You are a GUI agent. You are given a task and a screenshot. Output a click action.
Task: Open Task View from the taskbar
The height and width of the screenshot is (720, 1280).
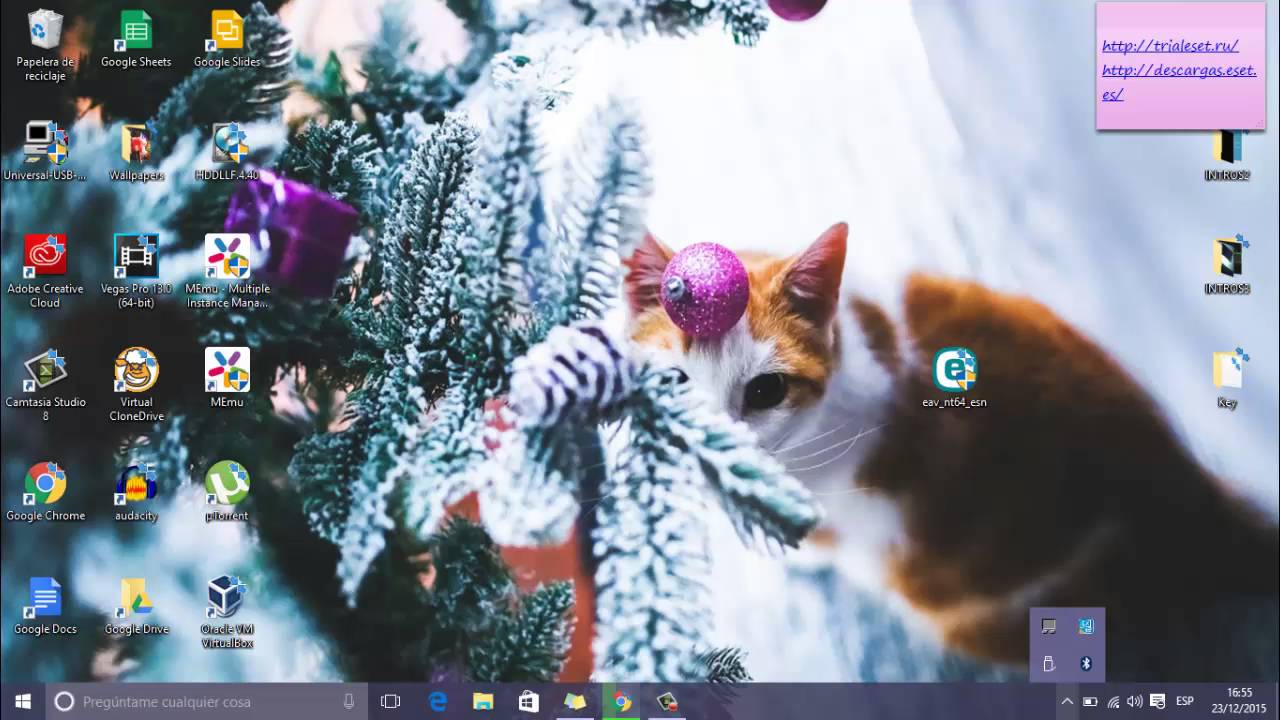pyautogui.click(x=391, y=702)
